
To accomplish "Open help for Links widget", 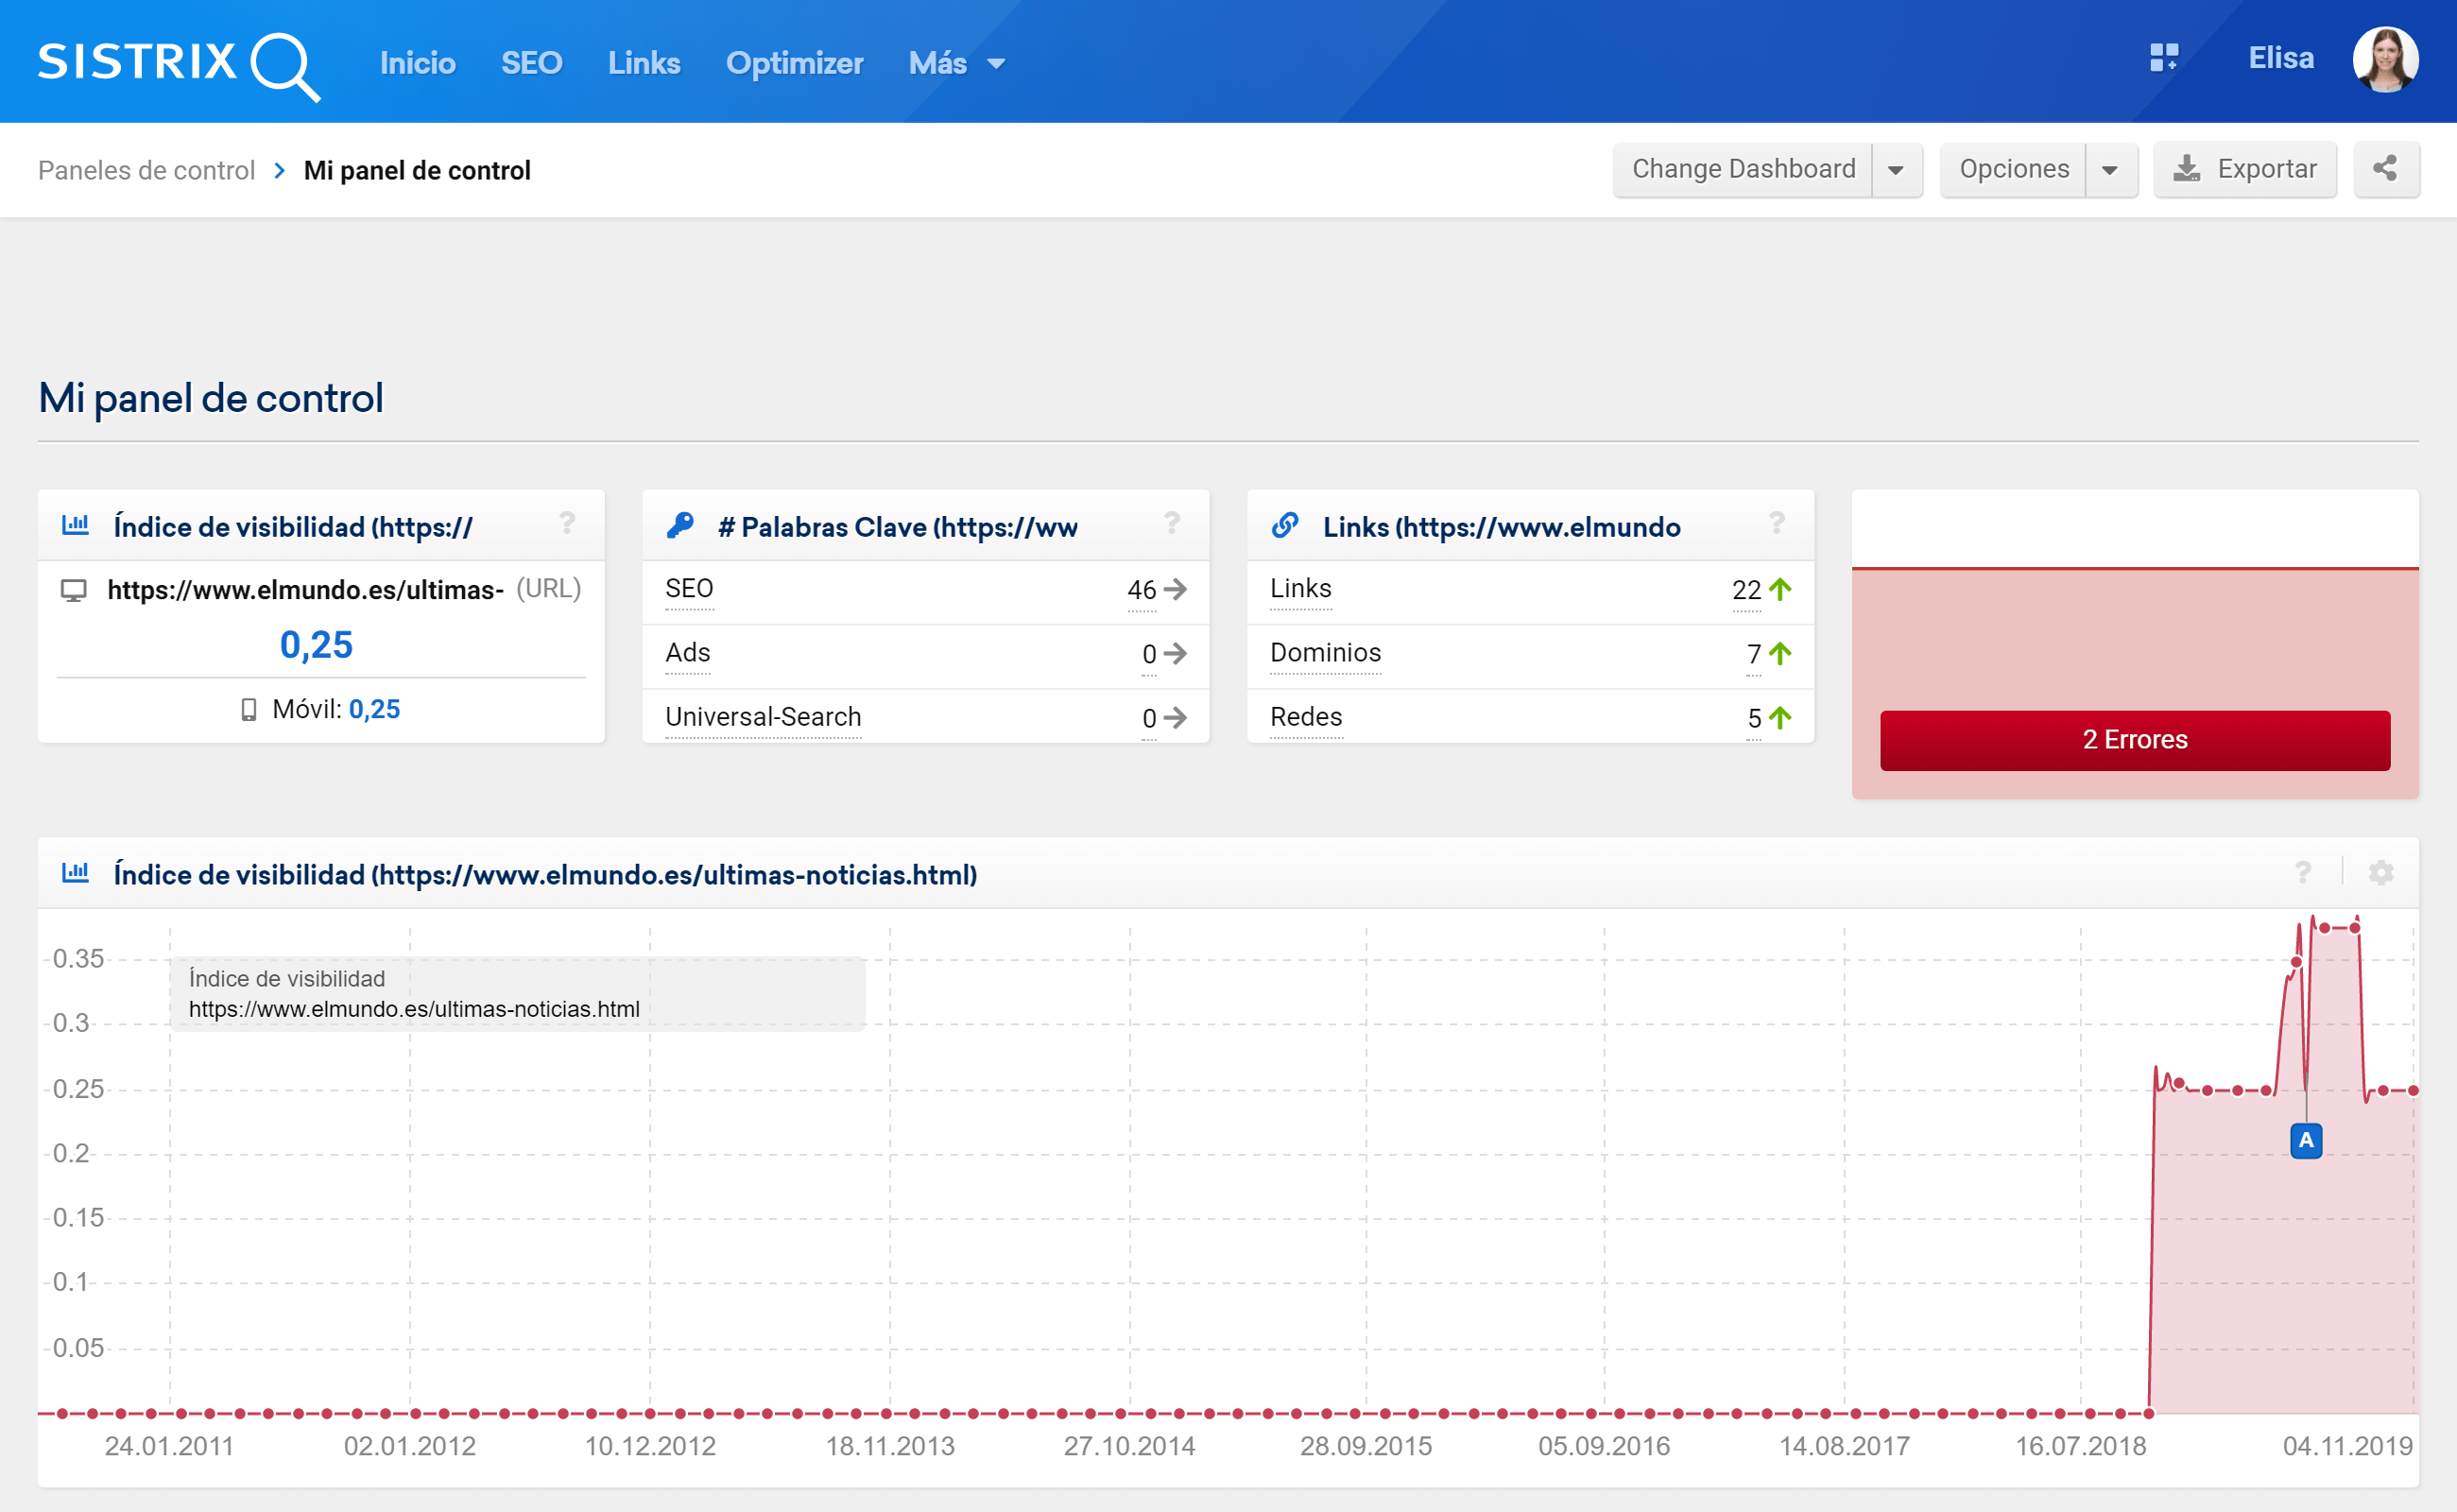I will pyautogui.click(x=1776, y=523).
